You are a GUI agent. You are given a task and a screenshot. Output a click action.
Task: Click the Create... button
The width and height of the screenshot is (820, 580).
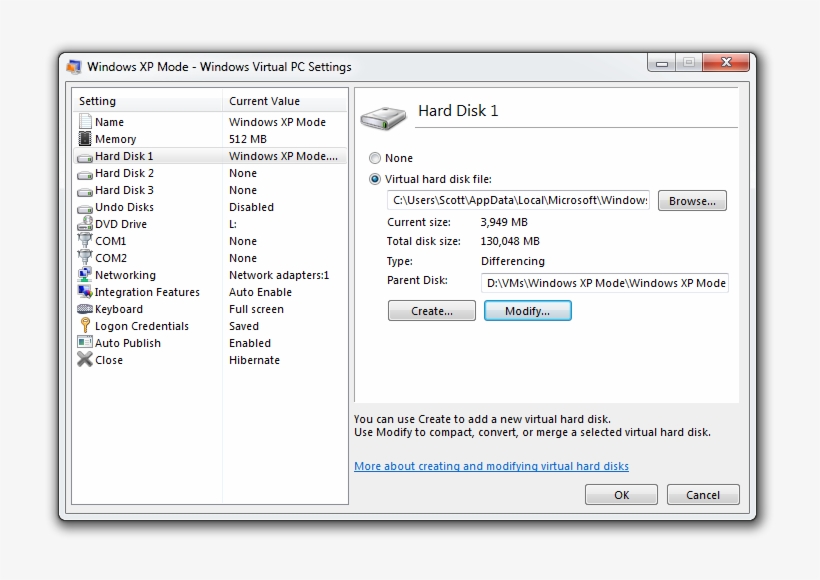pyautogui.click(x=431, y=311)
